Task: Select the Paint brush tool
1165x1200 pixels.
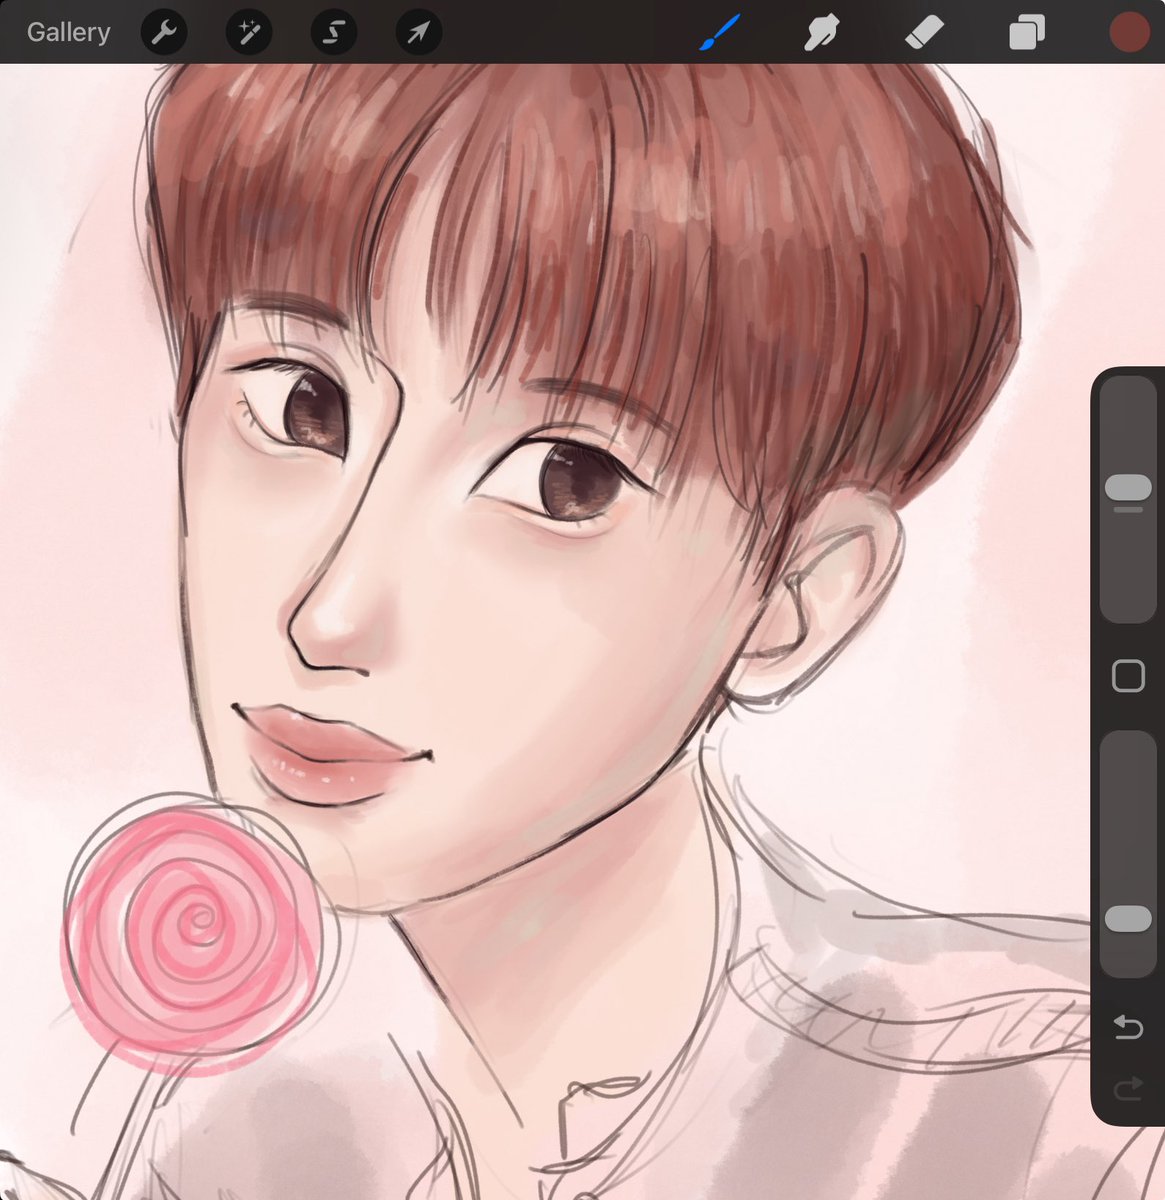Action: [718, 32]
